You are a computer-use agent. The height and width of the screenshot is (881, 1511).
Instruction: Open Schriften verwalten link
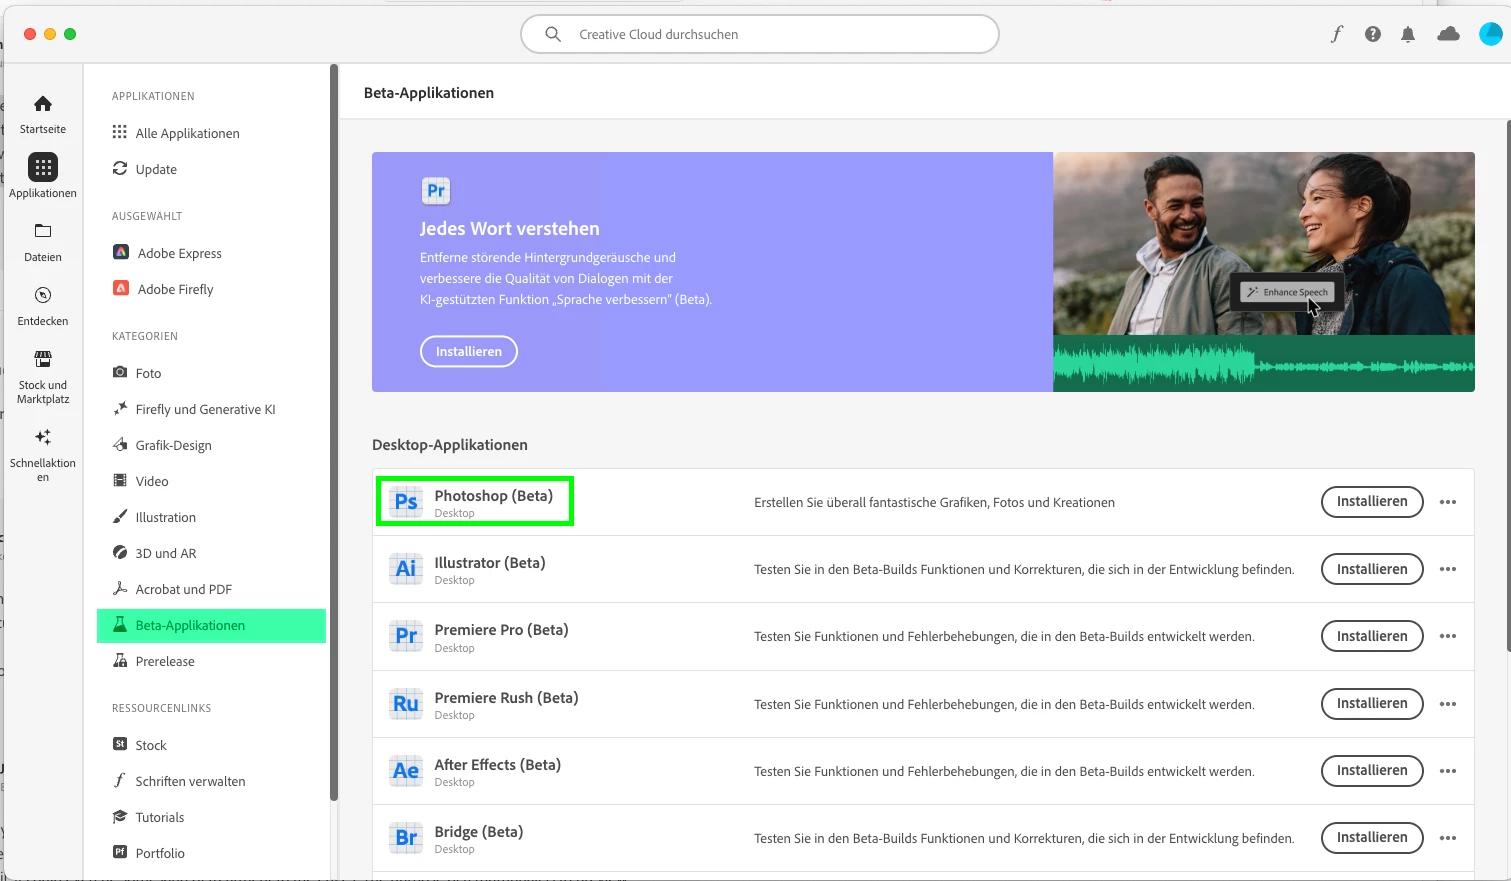click(211, 781)
